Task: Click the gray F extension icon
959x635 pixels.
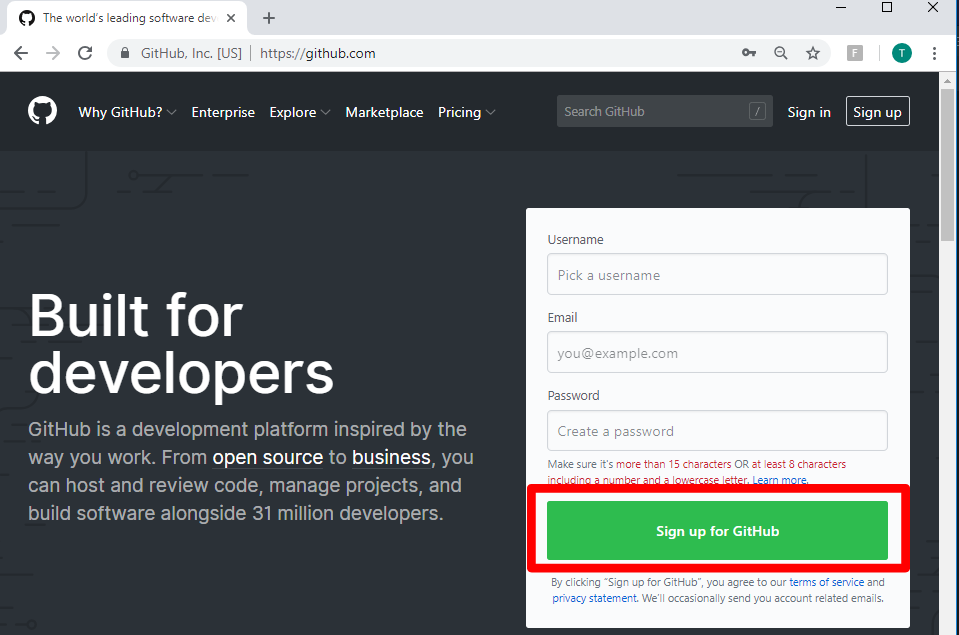Action: [855, 53]
